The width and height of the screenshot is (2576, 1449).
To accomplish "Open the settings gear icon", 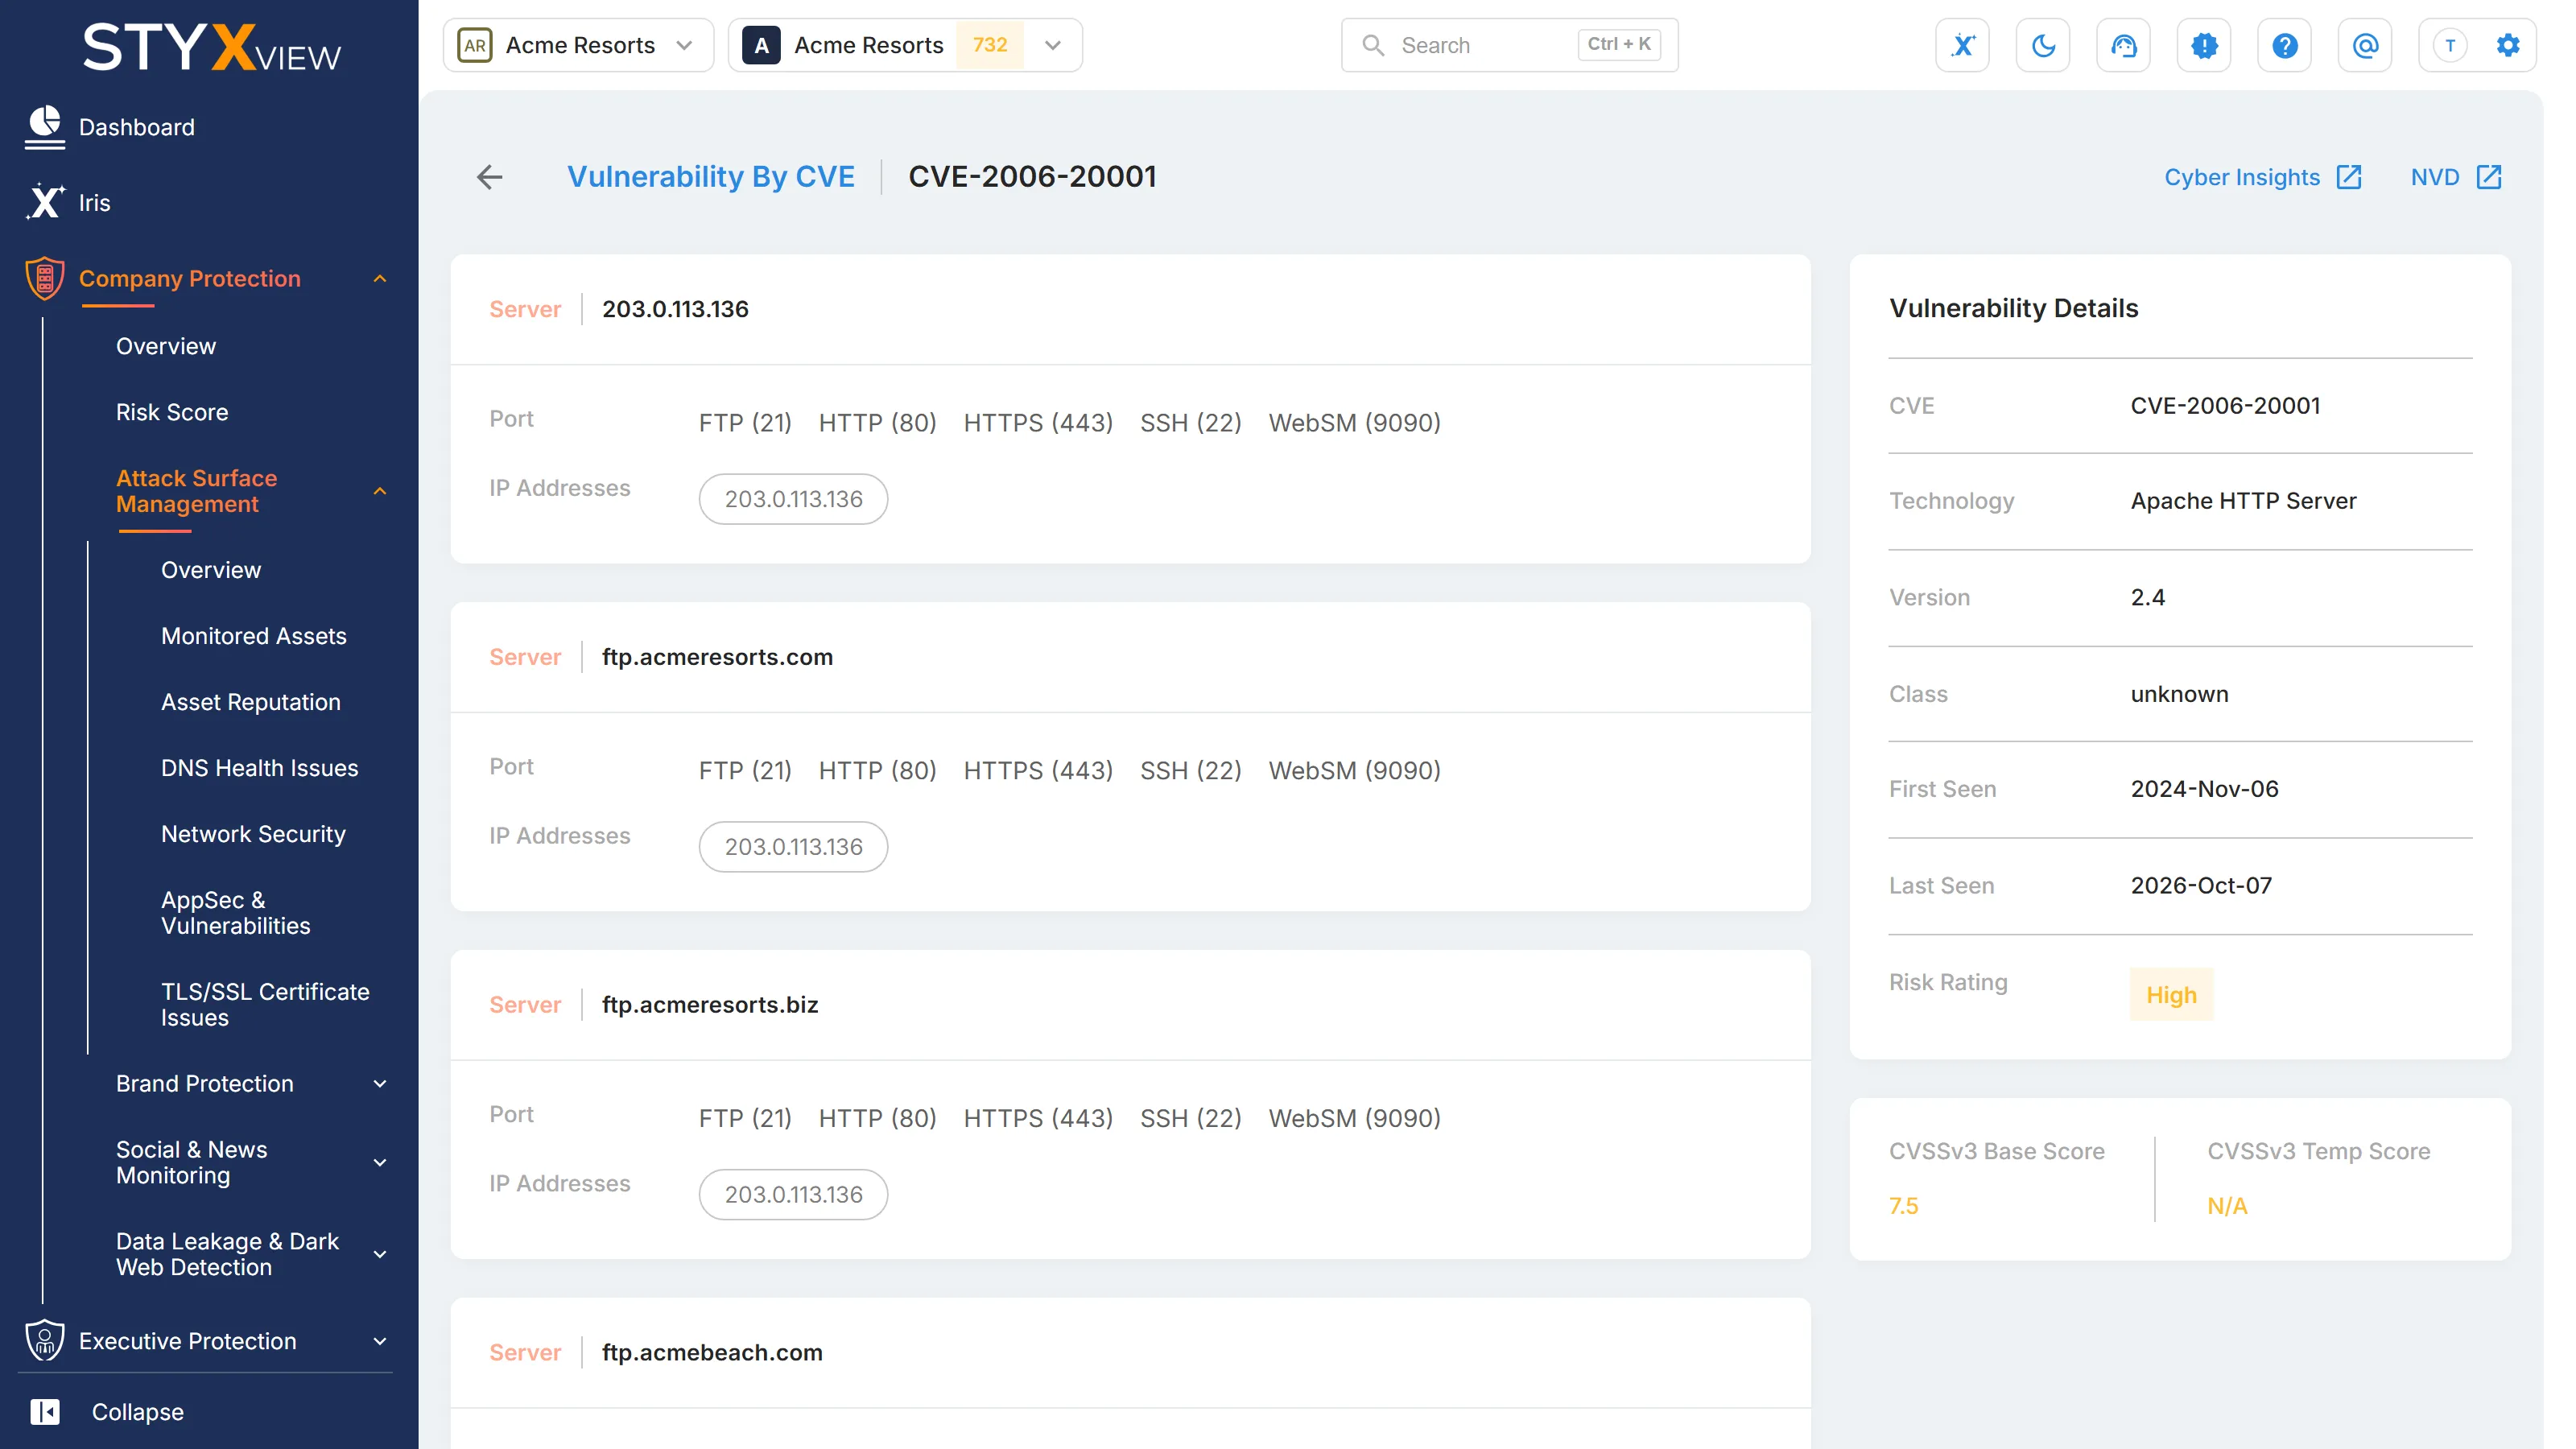I will pos(2508,45).
